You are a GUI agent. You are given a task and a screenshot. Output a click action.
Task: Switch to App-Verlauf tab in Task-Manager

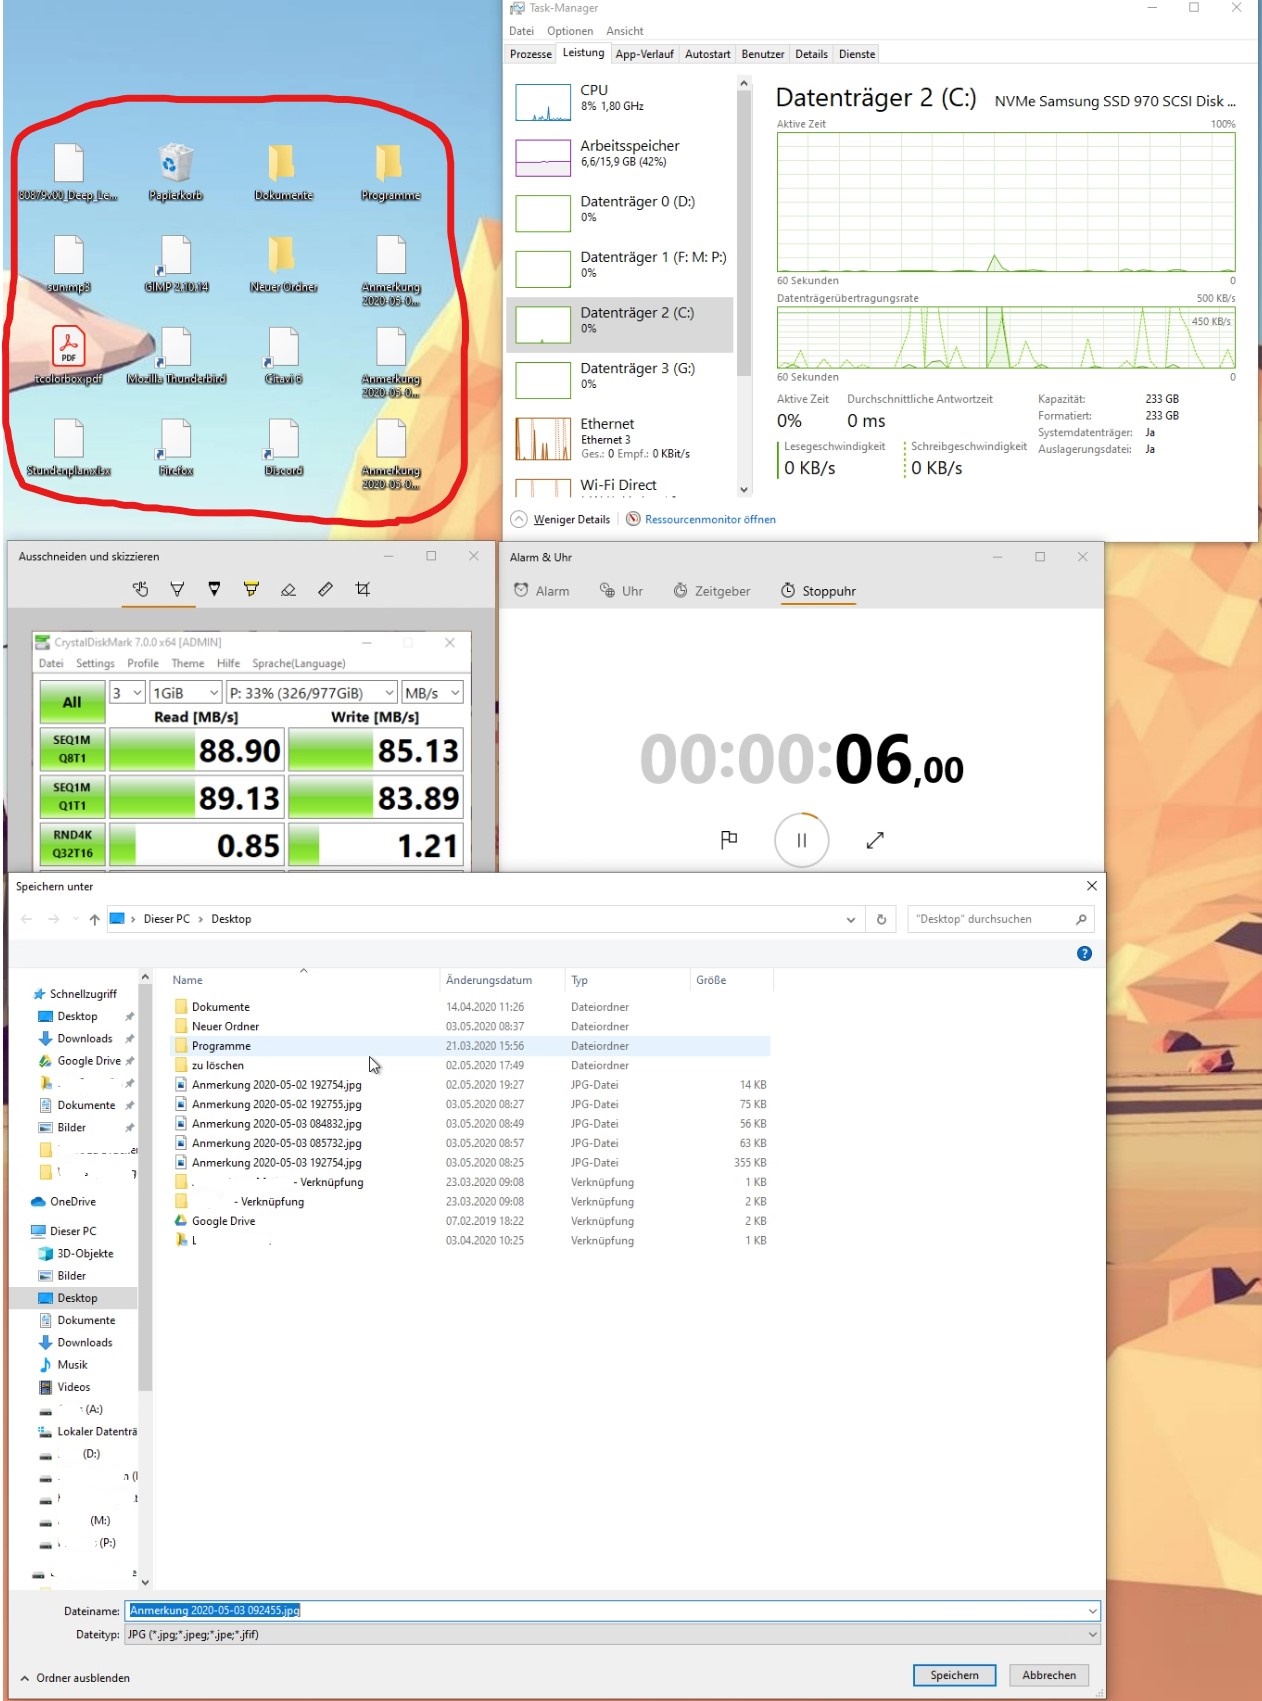click(644, 54)
